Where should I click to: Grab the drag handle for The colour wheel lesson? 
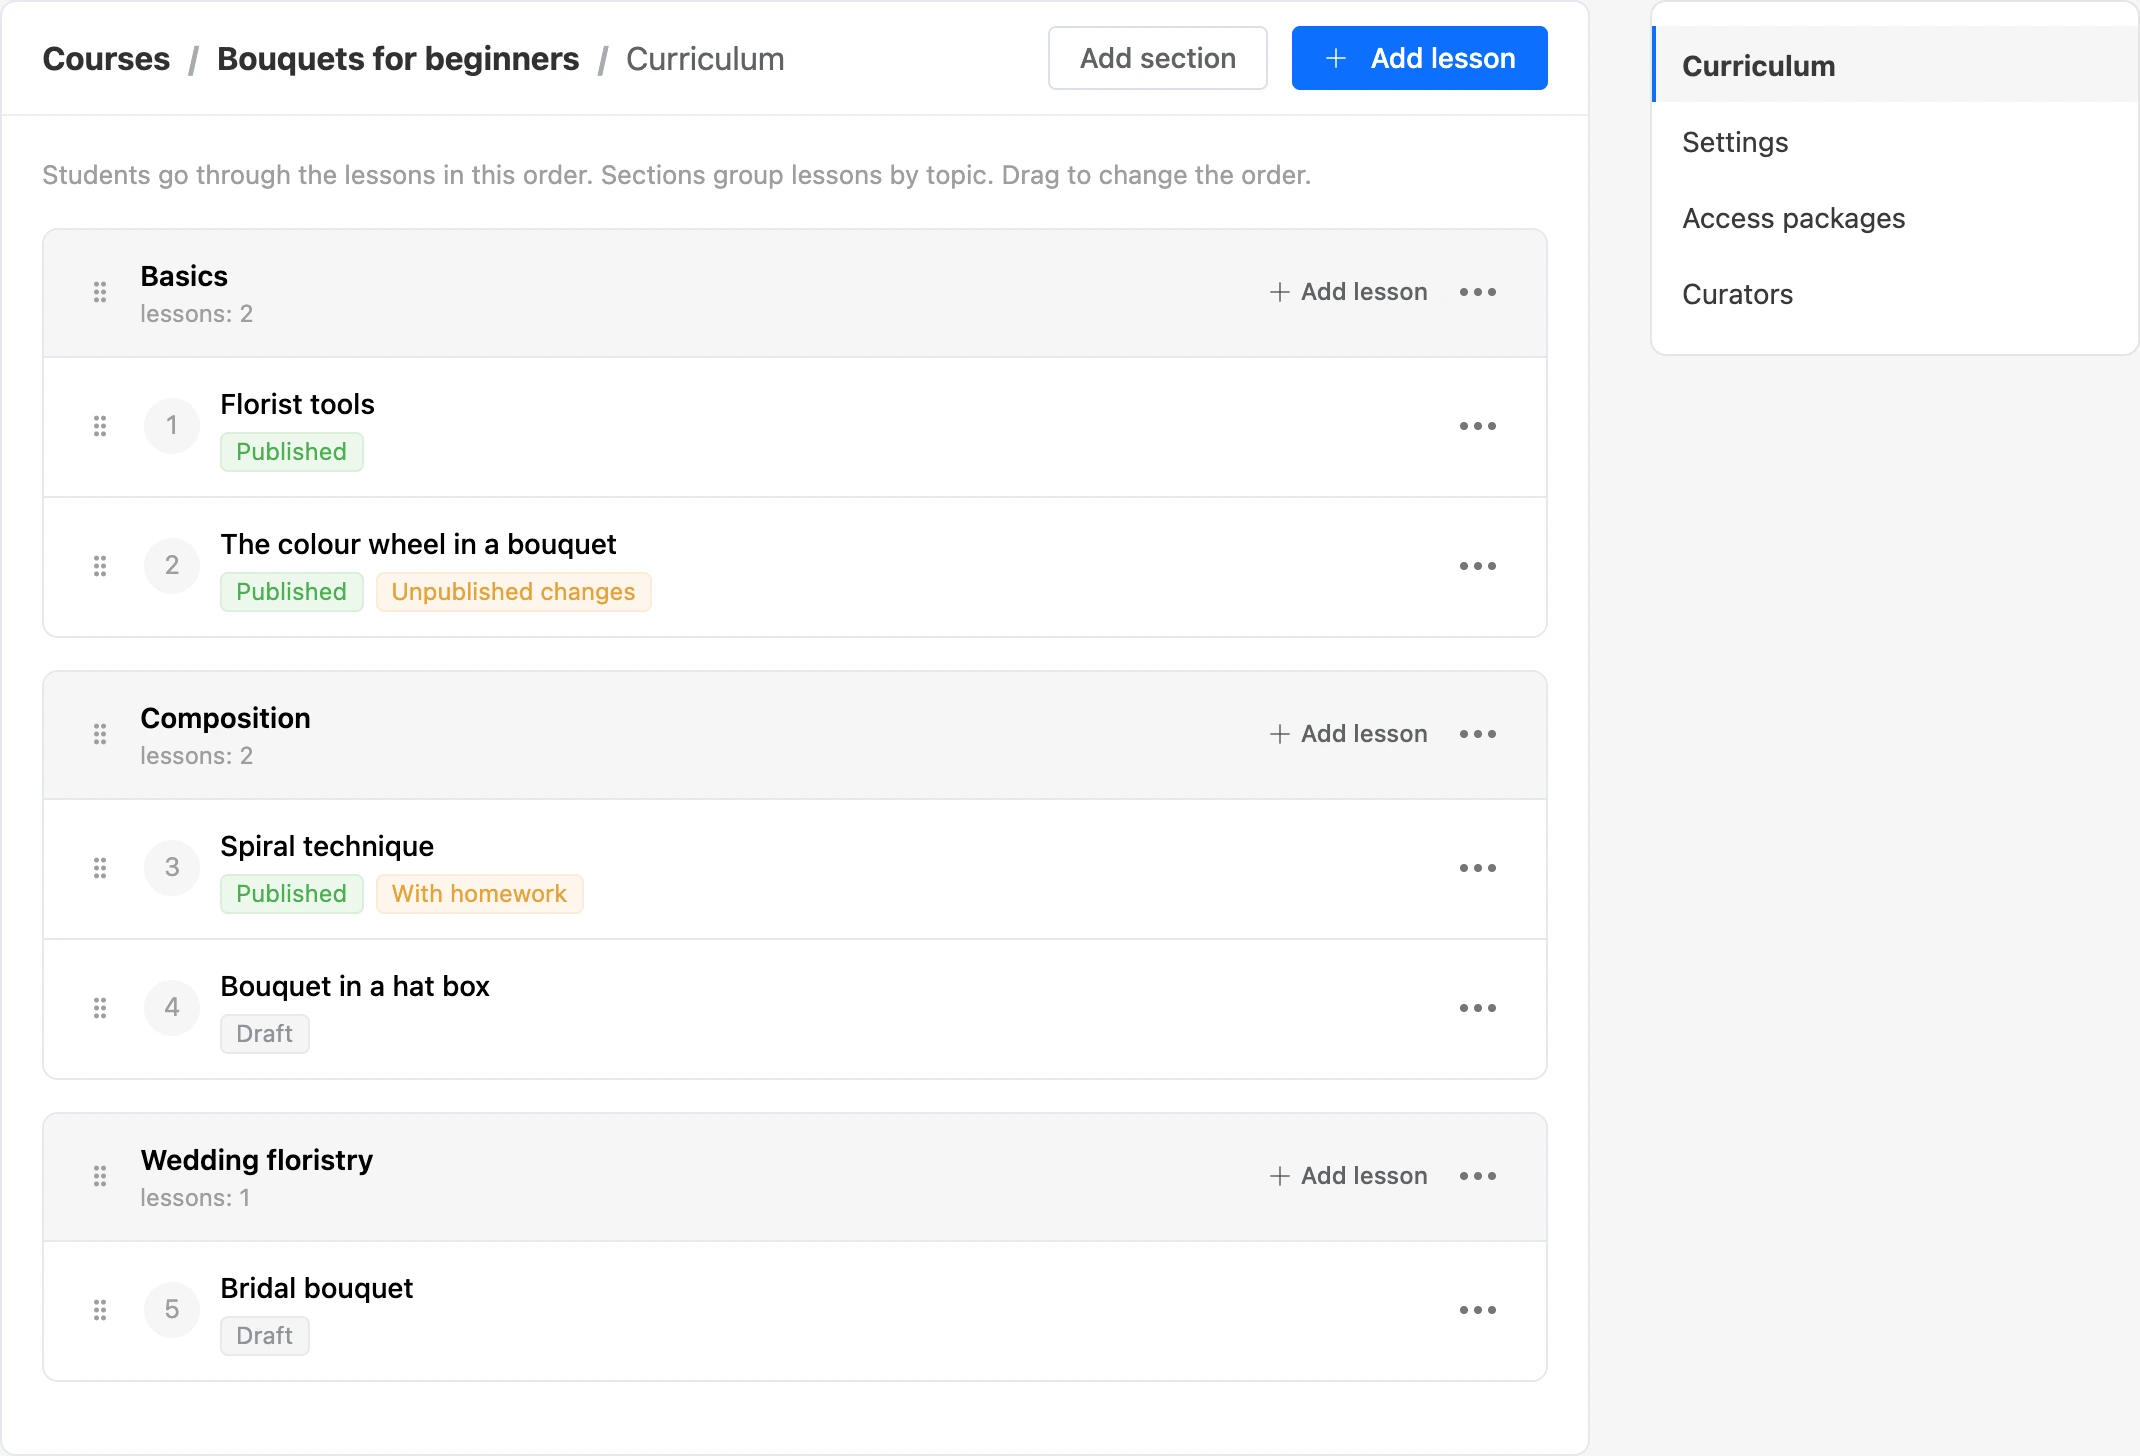(100, 566)
